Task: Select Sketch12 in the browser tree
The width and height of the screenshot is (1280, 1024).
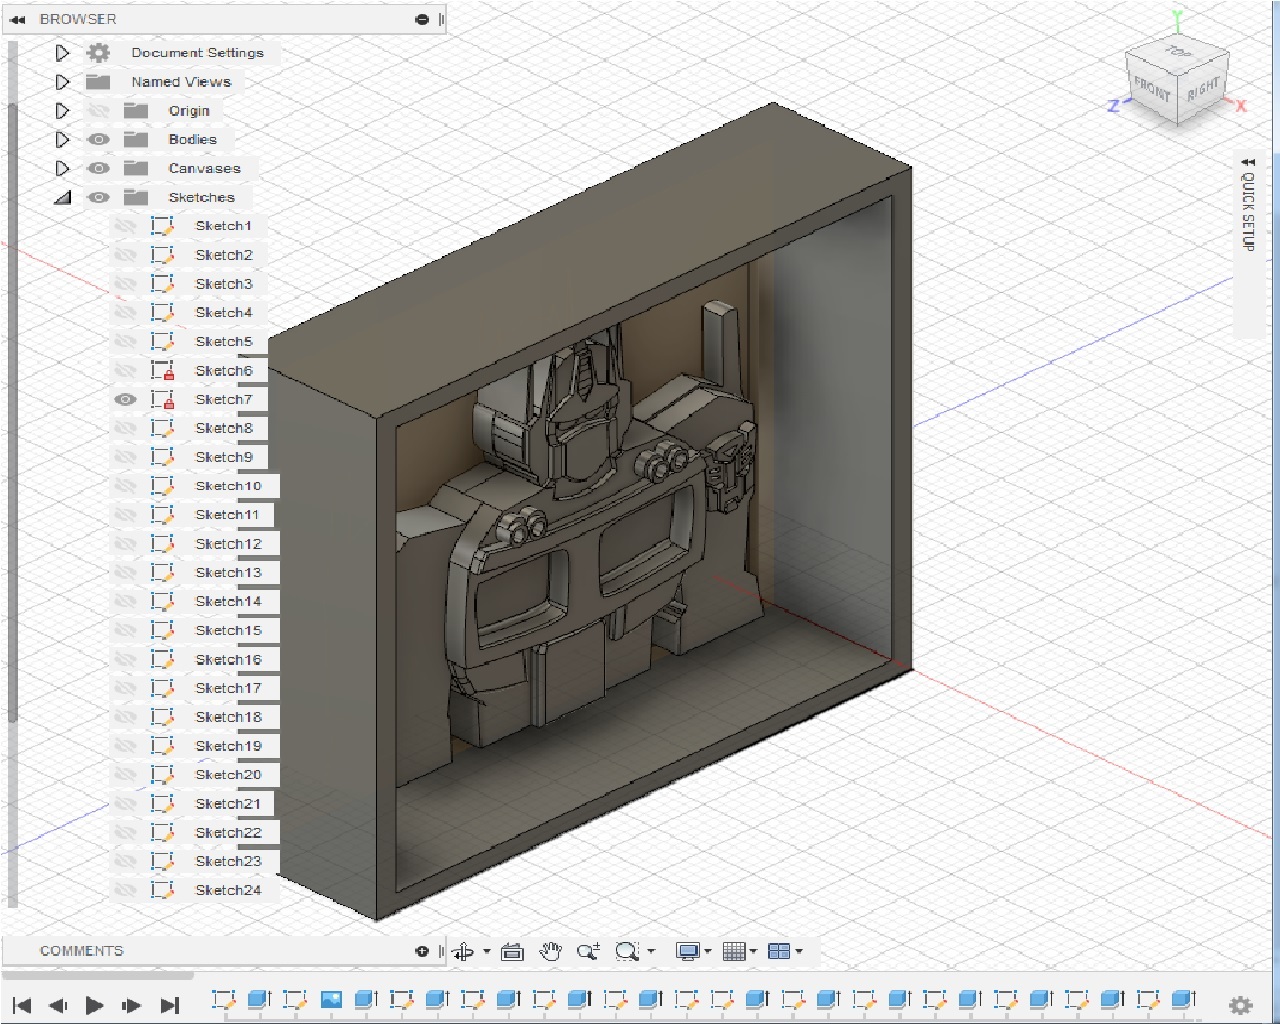Action: coord(228,544)
